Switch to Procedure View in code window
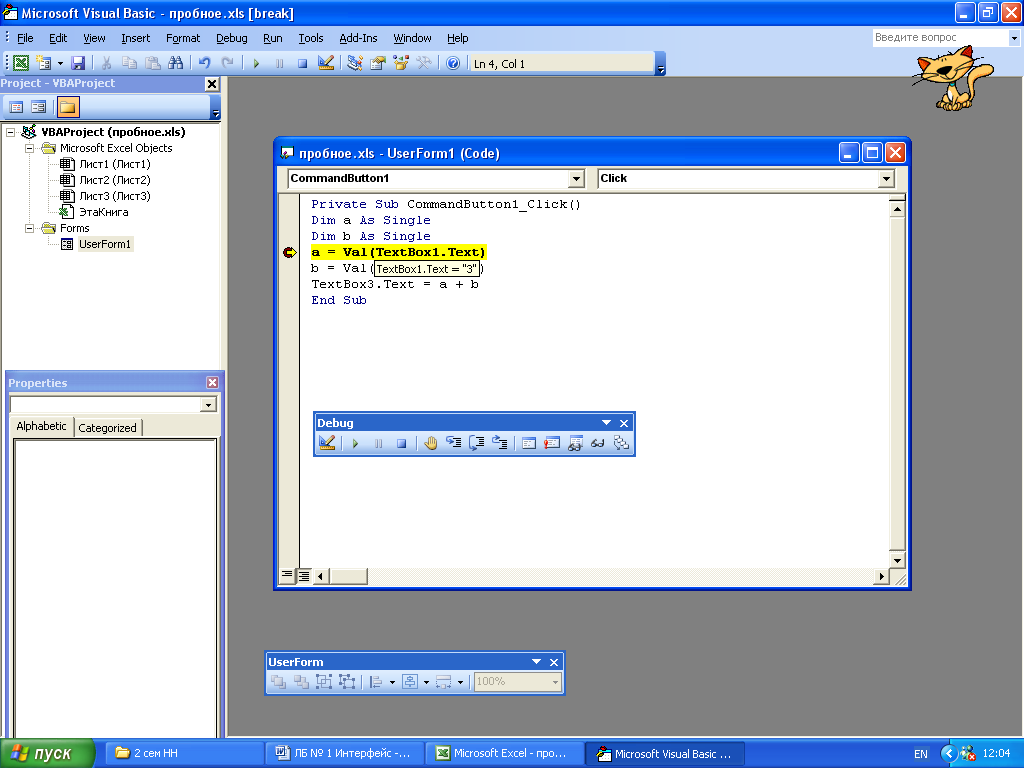The height and width of the screenshot is (768, 1024). click(x=287, y=575)
